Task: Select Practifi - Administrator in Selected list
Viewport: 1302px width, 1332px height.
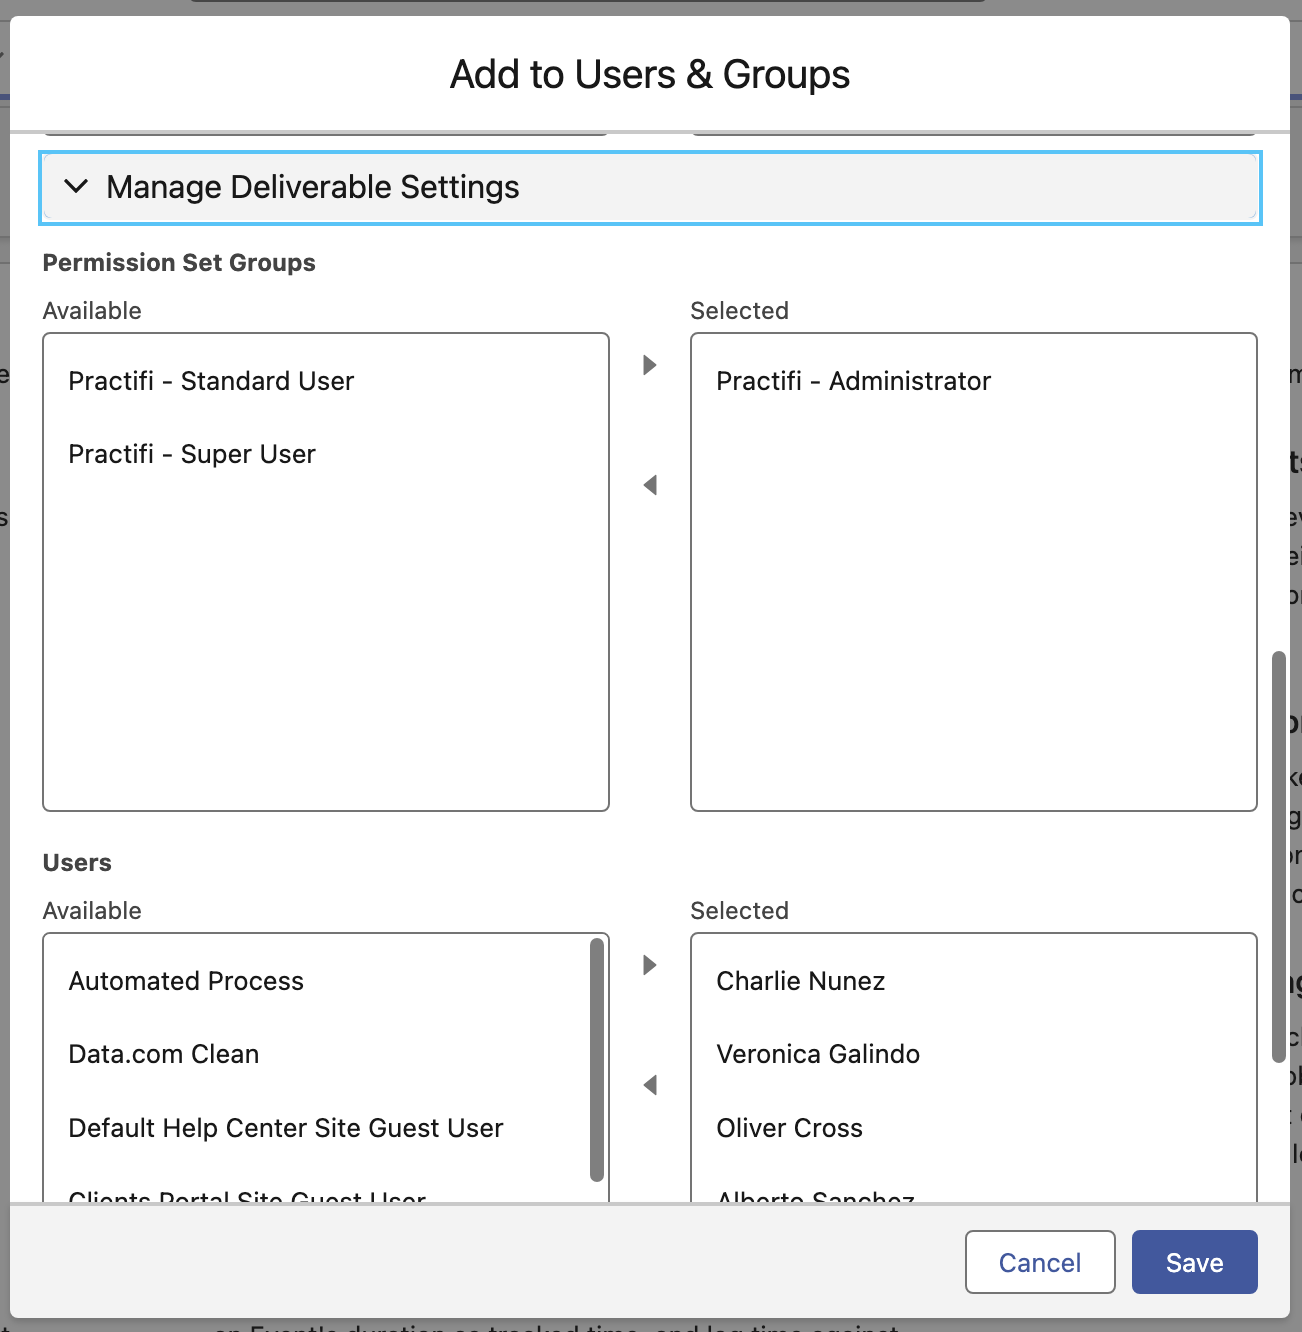Action: pos(974,381)
